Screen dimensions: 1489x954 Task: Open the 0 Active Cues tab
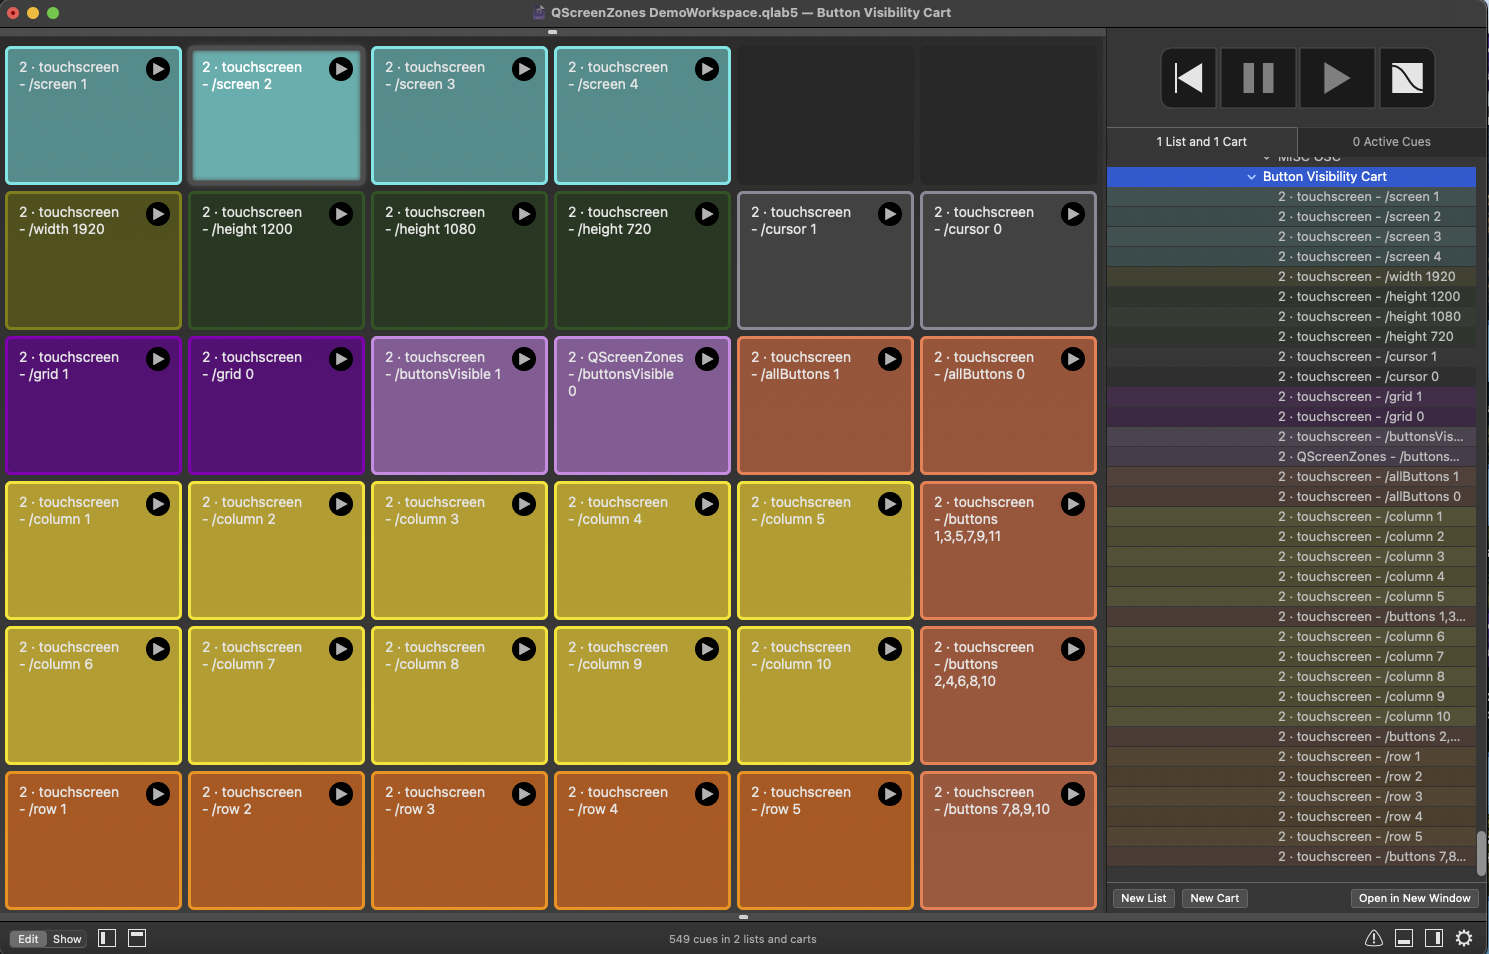[1391, 142]
